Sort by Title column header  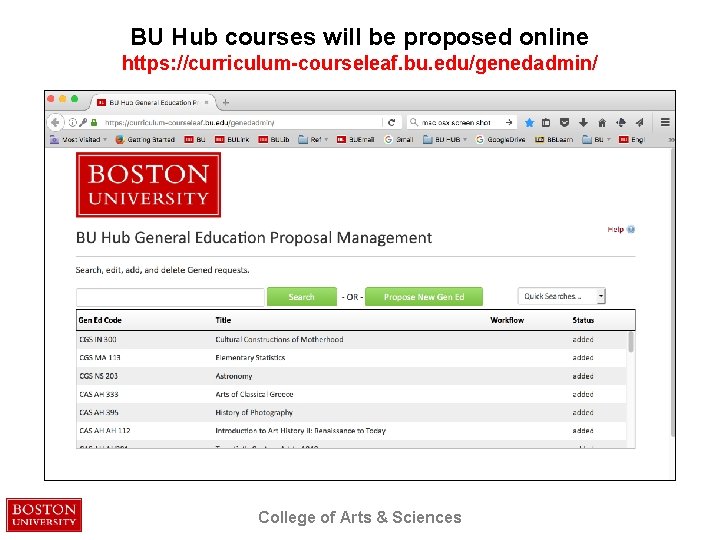click(223, 320)
